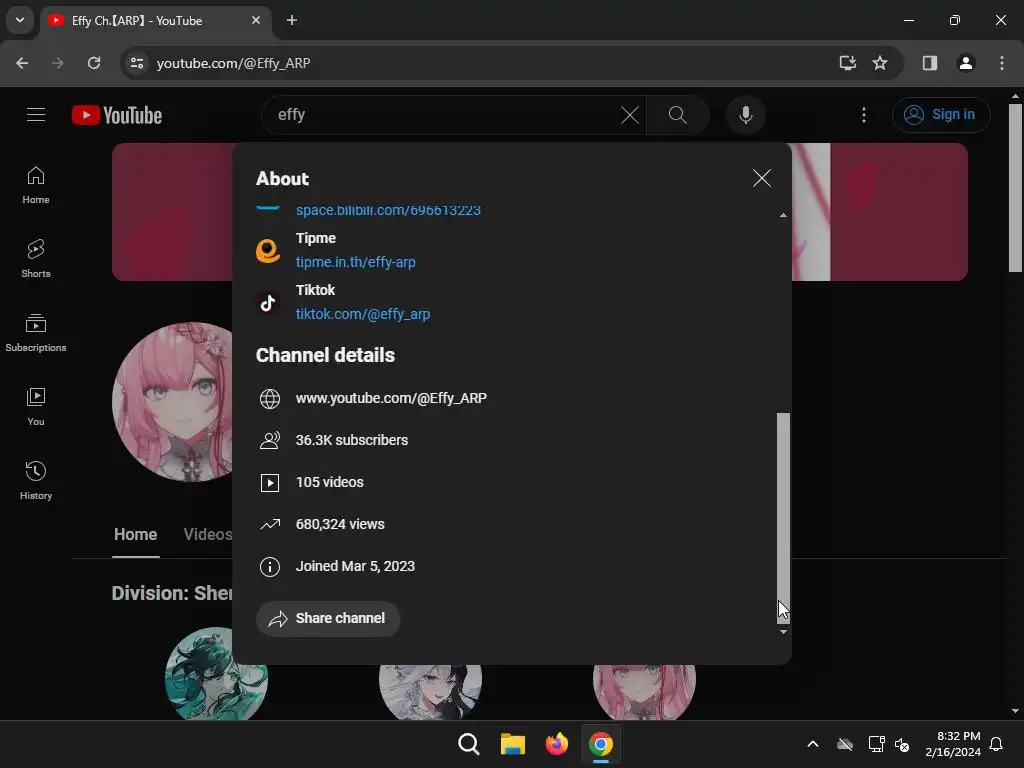
Task: Open Windows taskbar search
Action: [x=468, y=744]
